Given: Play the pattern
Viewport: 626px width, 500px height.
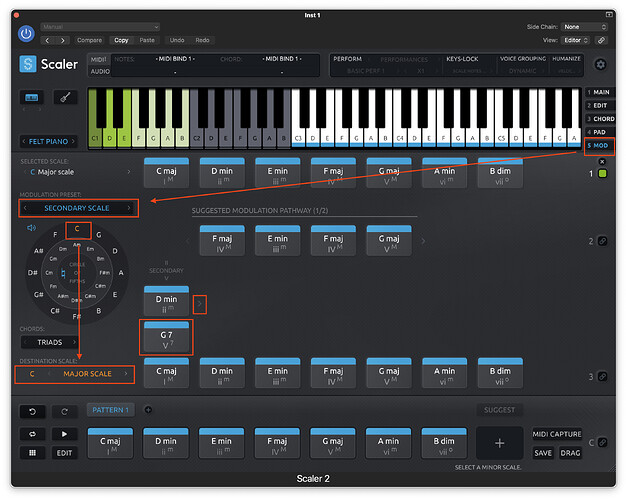Looking at the screenshot, I should tap(65, 434).
